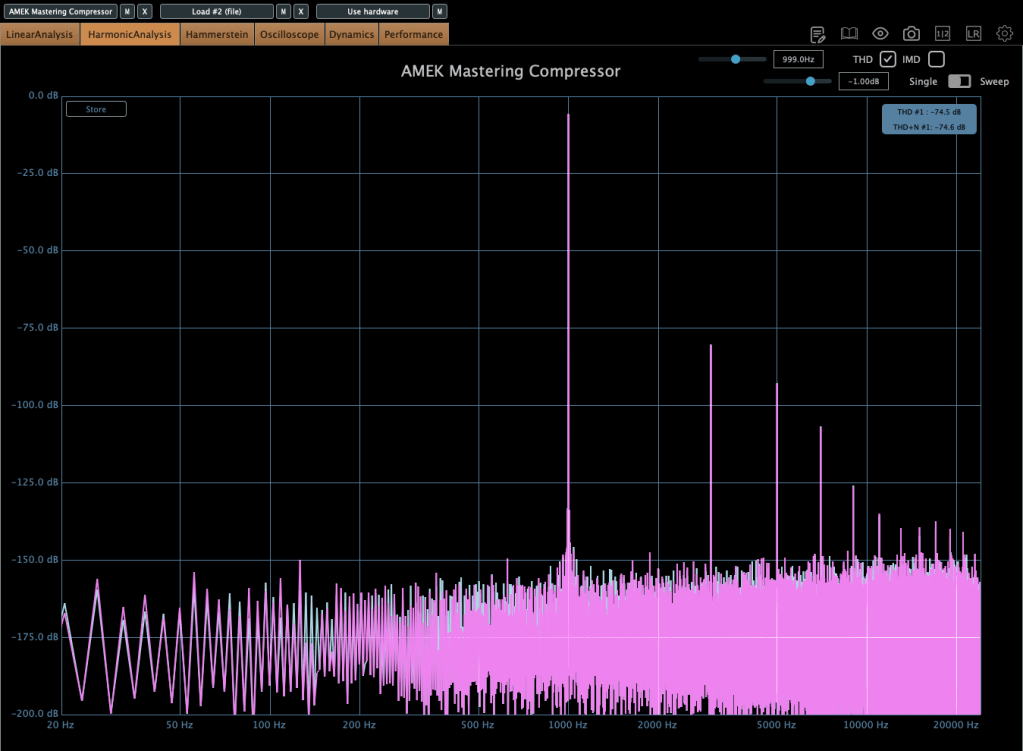Toggle the Single/Sweep switch
Screen dimensions: 1023x751
pos(959,81)
